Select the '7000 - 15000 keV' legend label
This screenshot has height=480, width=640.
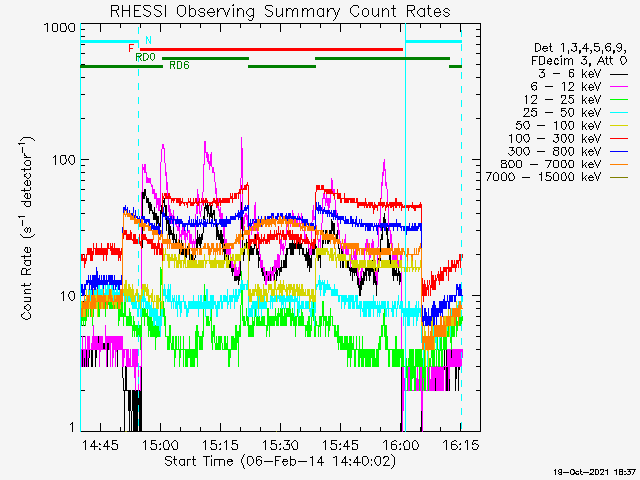[x=543, y=177]
